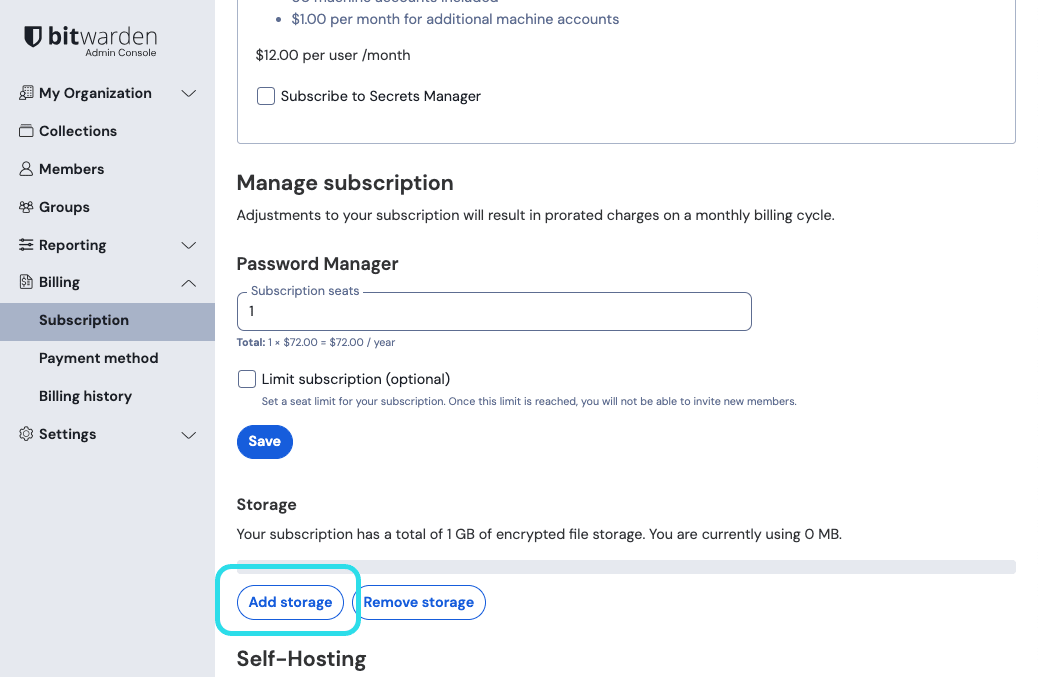The height and width of the screenshot is (677, 1038).
Task: Click the Save button
Action: (x=264, y=441)
